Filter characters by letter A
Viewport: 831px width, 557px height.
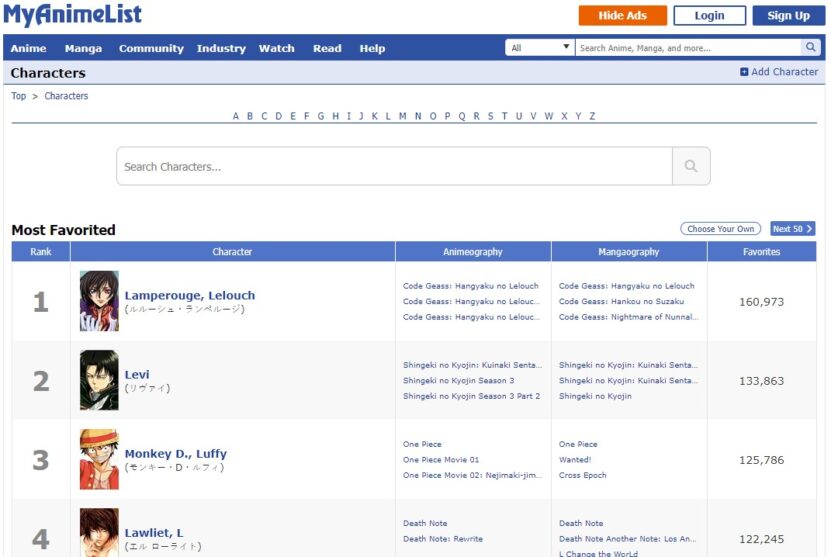click(x=236, y=116)
